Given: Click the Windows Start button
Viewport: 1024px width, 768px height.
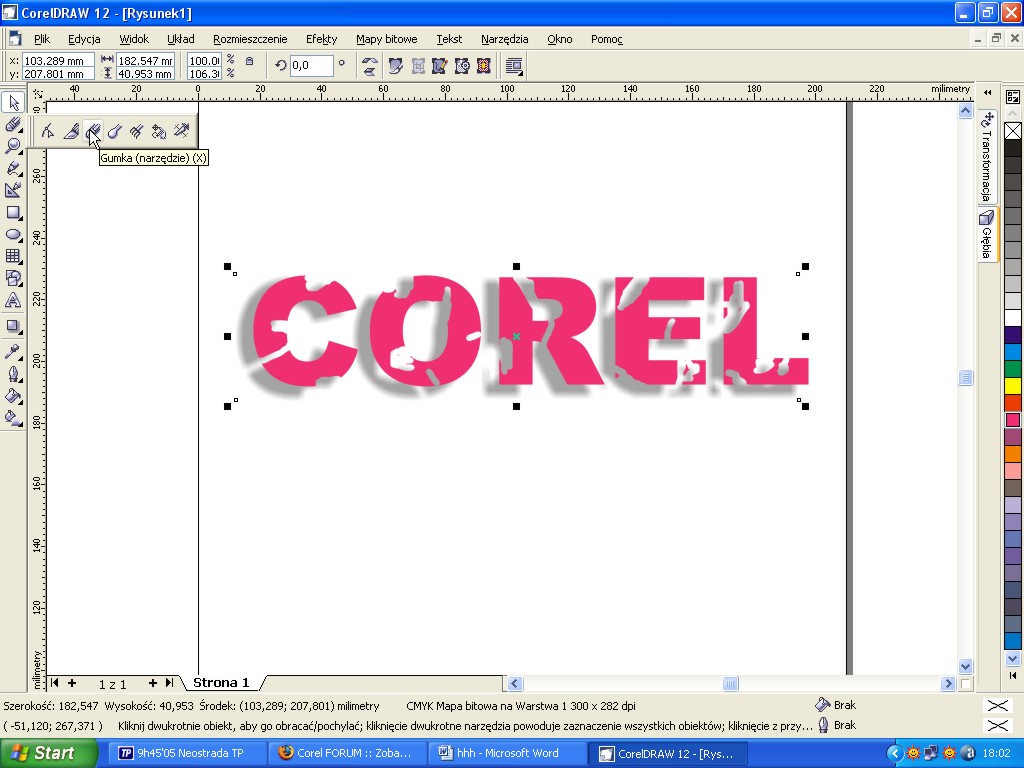Looking at the screenshot, I should 49,753.
